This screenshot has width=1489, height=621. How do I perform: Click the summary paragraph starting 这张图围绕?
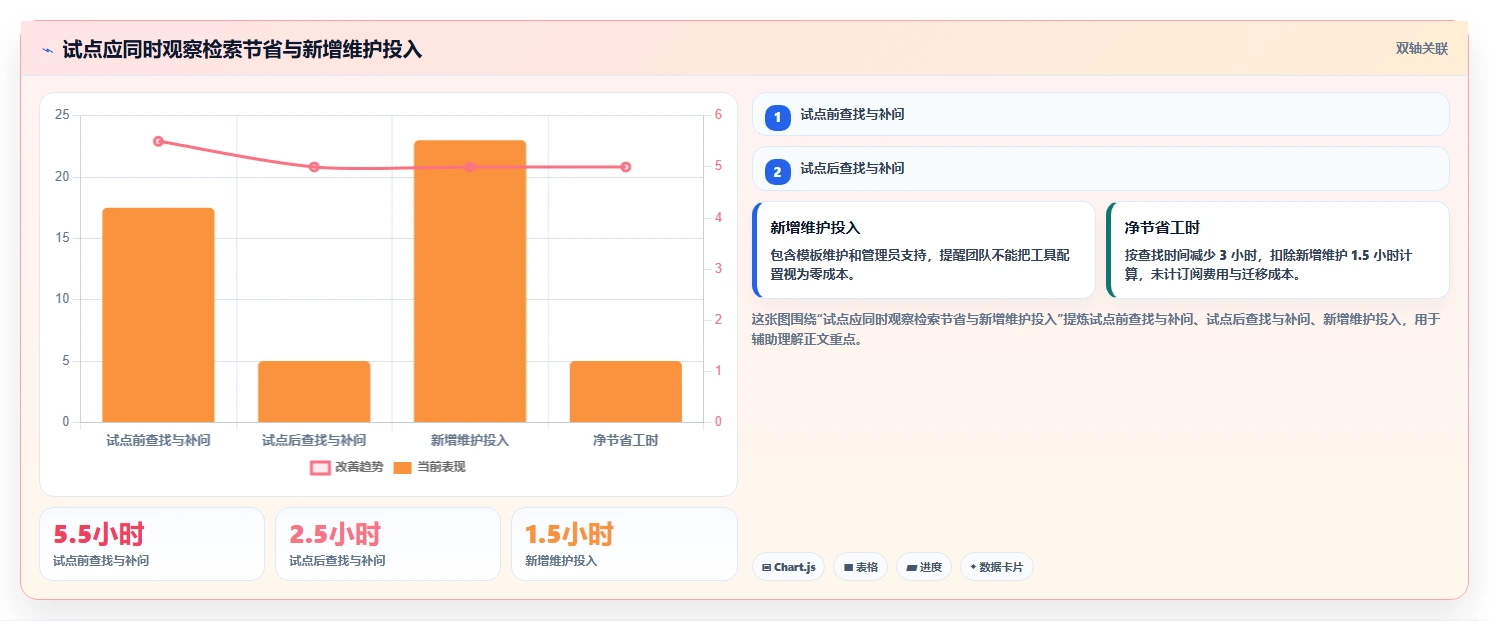(x=1096, y=329)
